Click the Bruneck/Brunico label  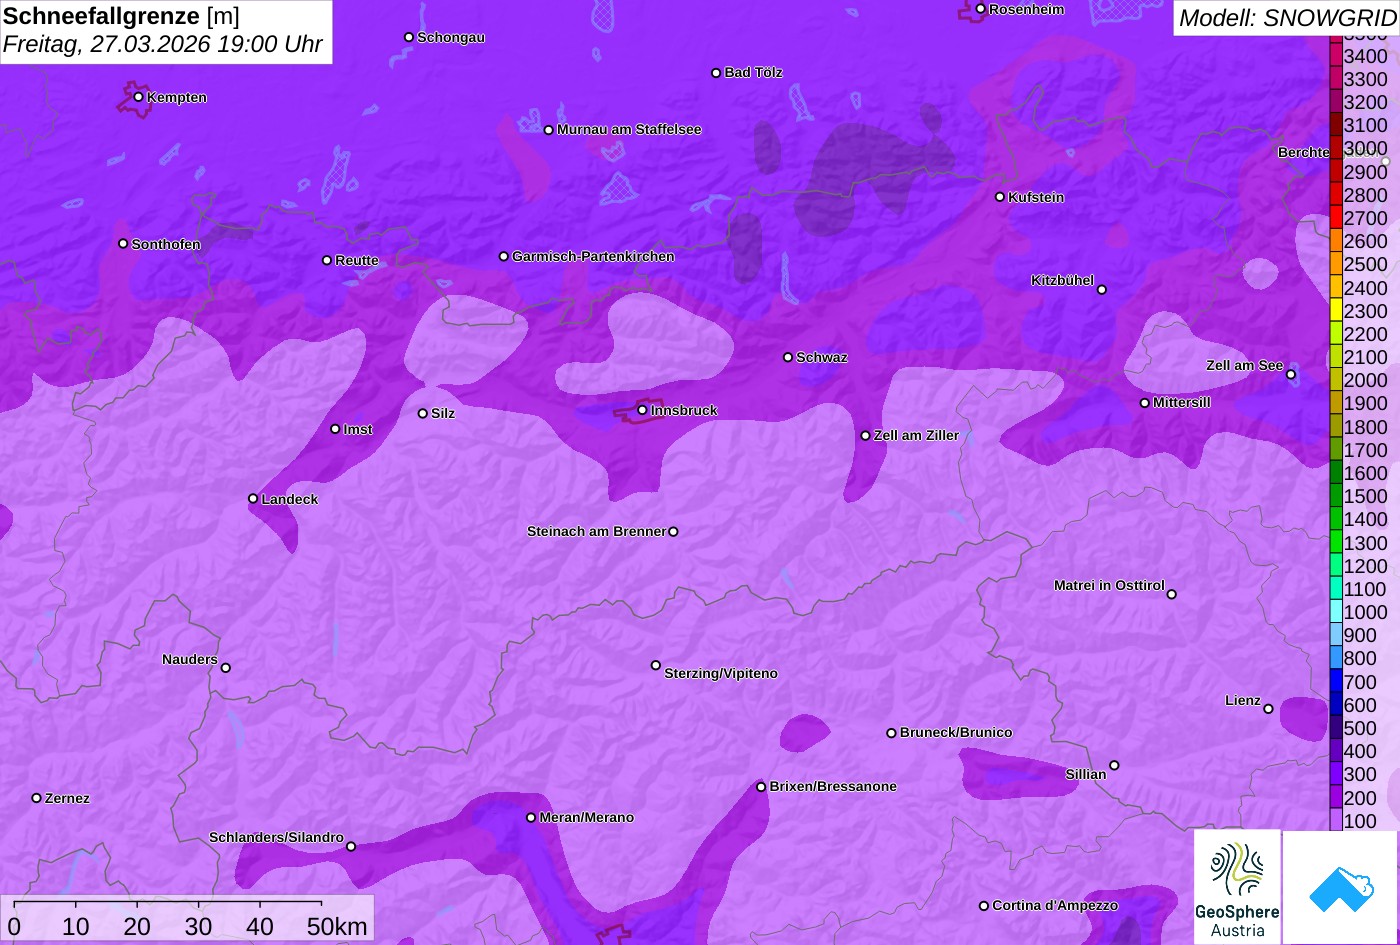[956, 733]
